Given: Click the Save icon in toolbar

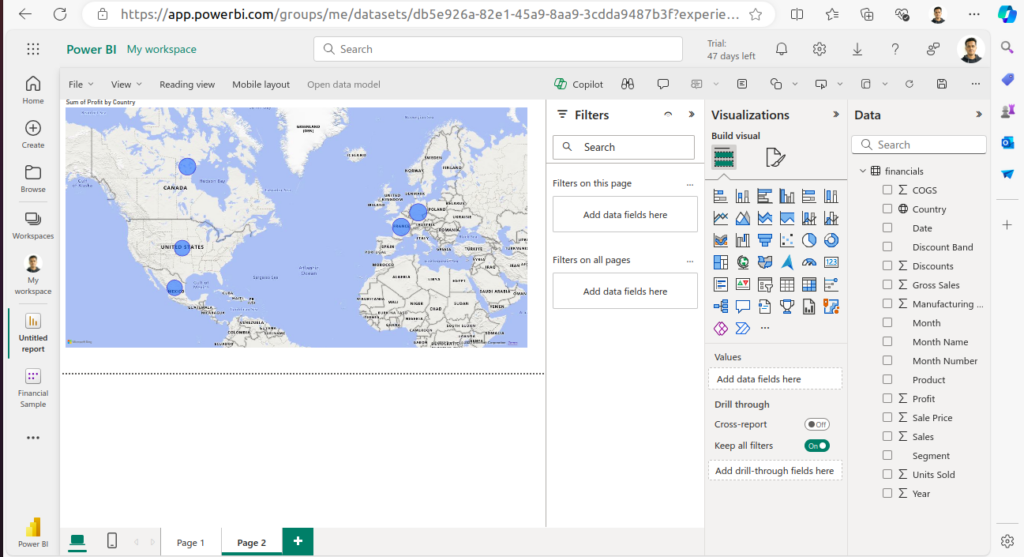Looking at the screenshot, I should [941, 85].
